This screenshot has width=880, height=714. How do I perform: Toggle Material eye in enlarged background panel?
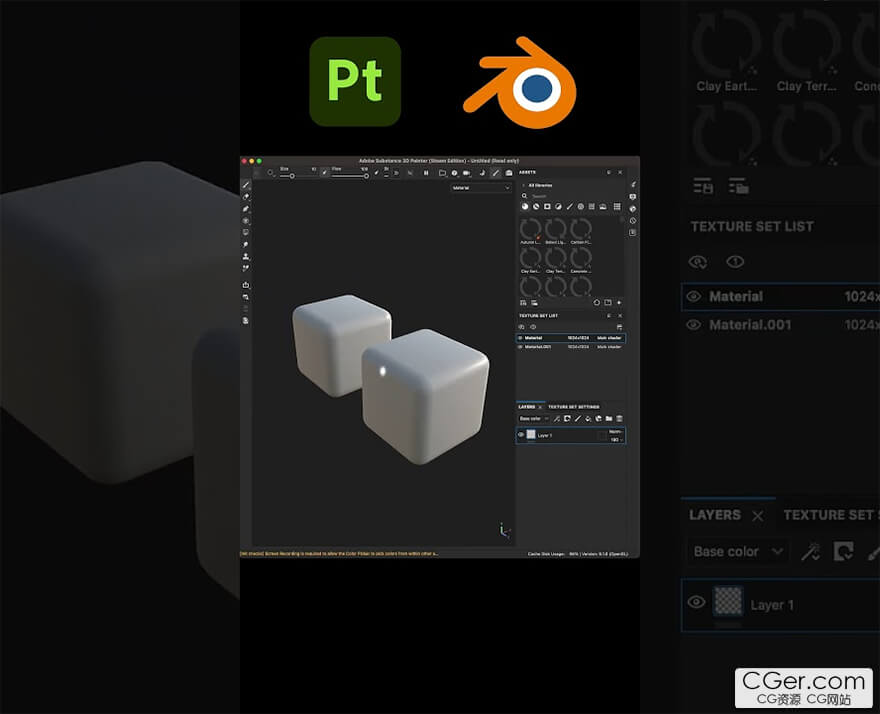694,296
